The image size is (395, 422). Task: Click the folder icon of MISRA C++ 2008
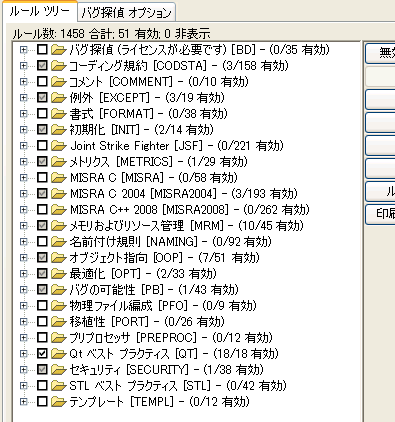[x=59, y=210]
